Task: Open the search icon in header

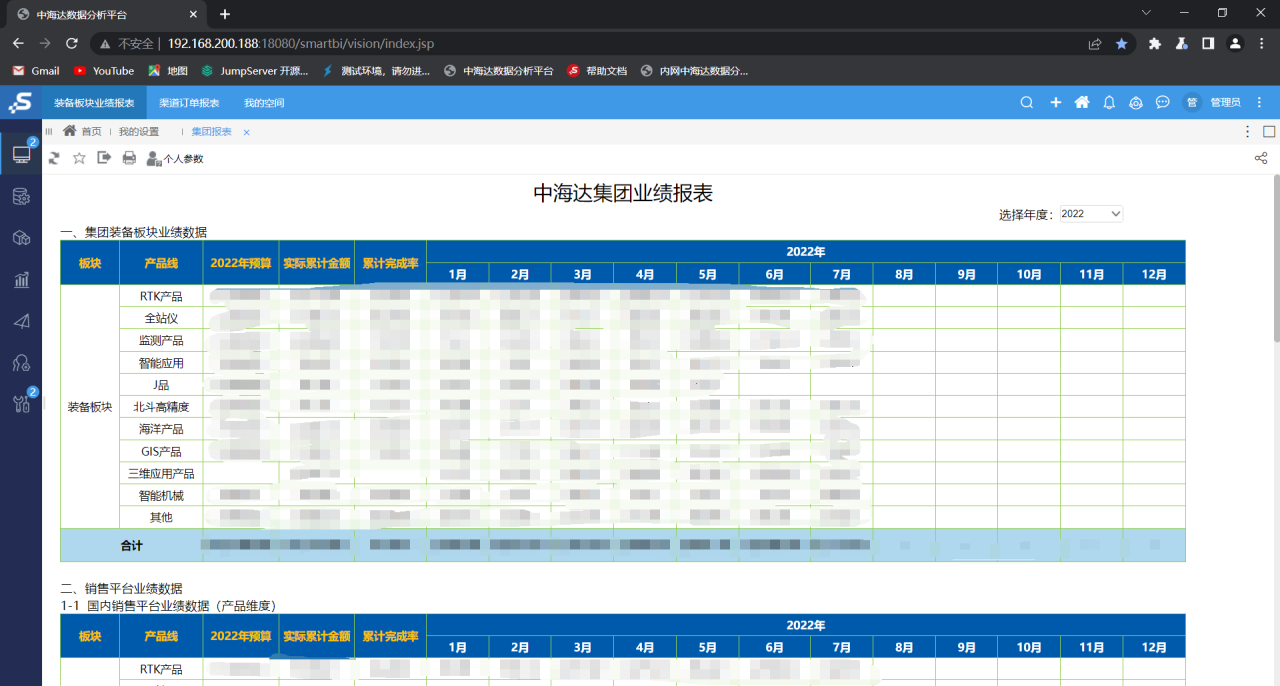Action: coord(1026,102)
